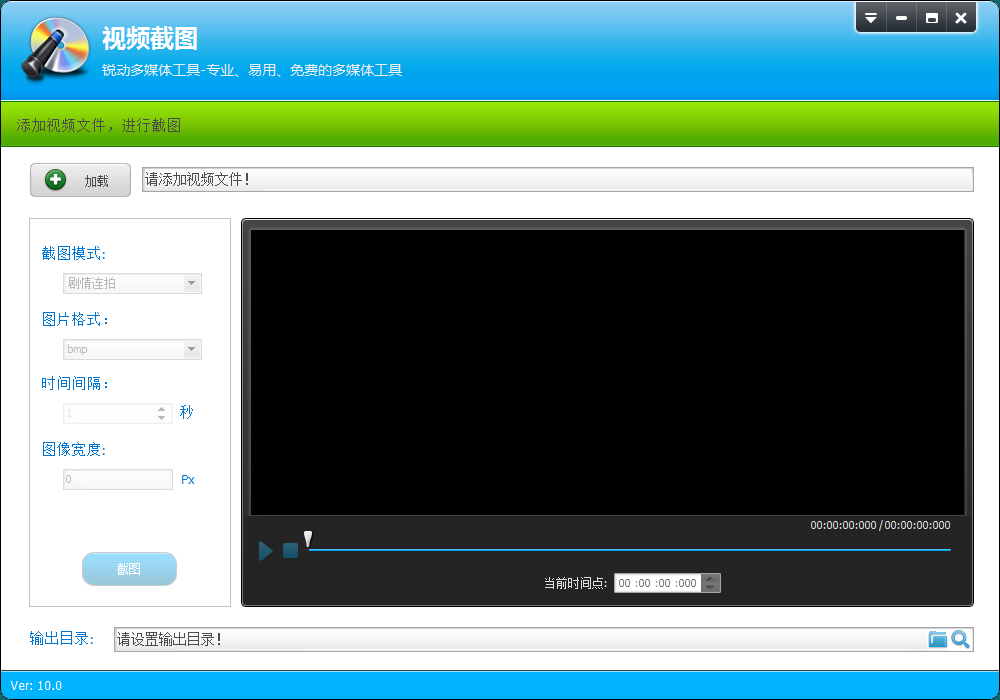Expand the 截图模式 dropdown

point(191,284)
